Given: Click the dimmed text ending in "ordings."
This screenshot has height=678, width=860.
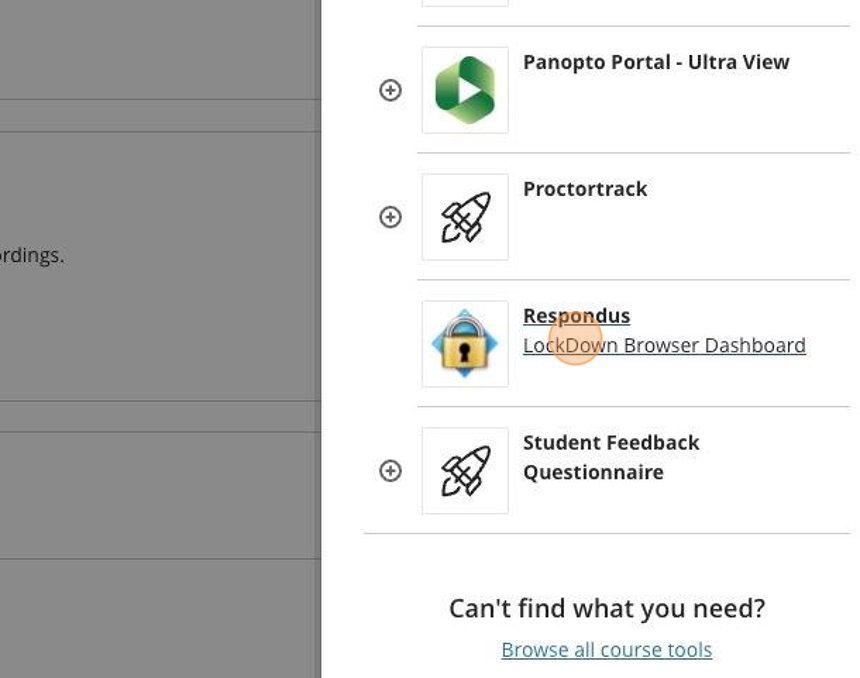Looking at the screenshot, I should pos(32,256).
